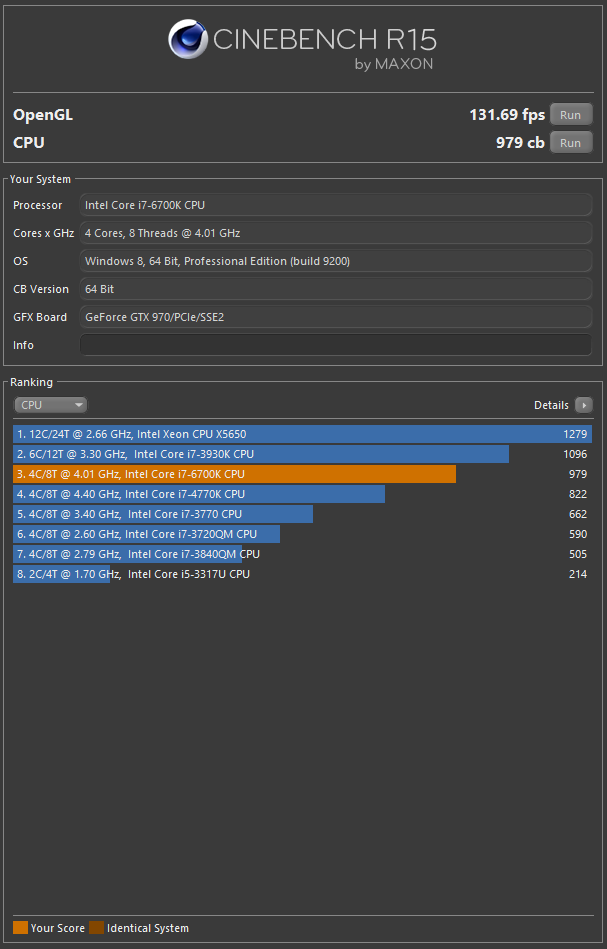Select the i7-3930K ranking row

tap(300, 454)
